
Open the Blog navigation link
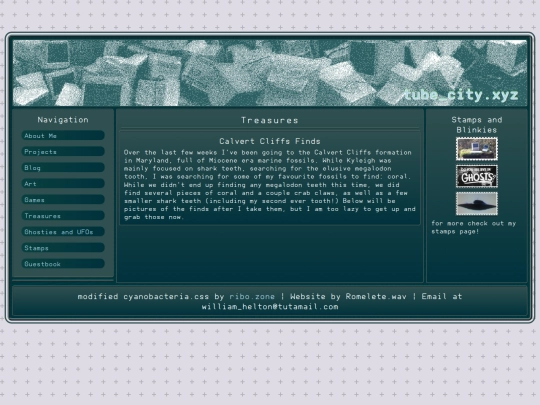tap(63, 168)
